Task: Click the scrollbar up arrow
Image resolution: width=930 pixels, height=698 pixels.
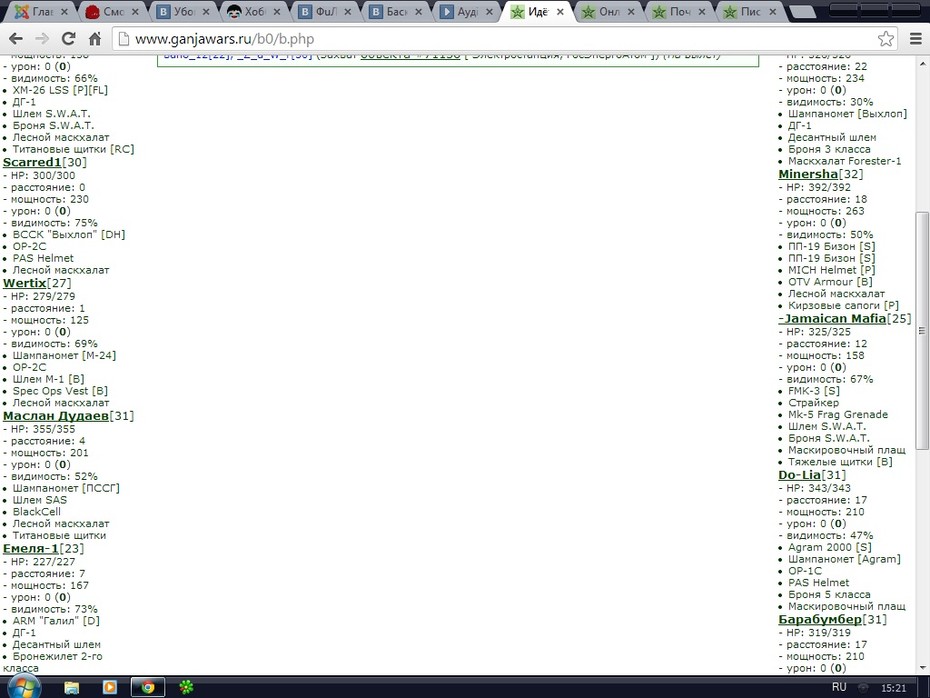Action: pyautogui.click(x=922, y=63)
